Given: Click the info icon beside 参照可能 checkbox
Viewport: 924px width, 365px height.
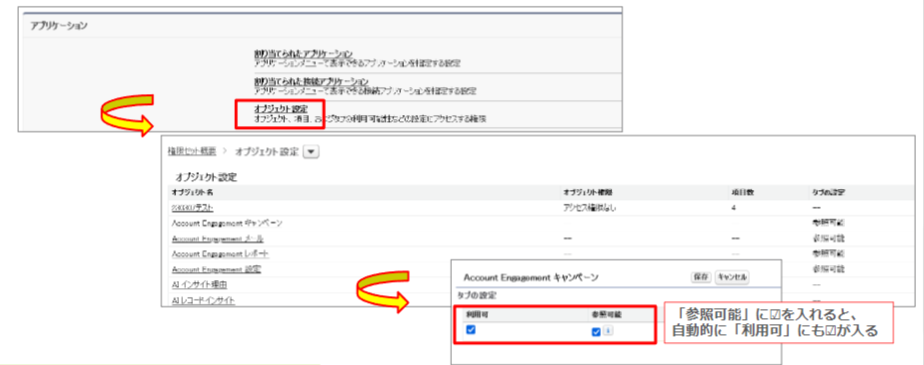Looking at the screenshot, I should click(x=607, y=331).
